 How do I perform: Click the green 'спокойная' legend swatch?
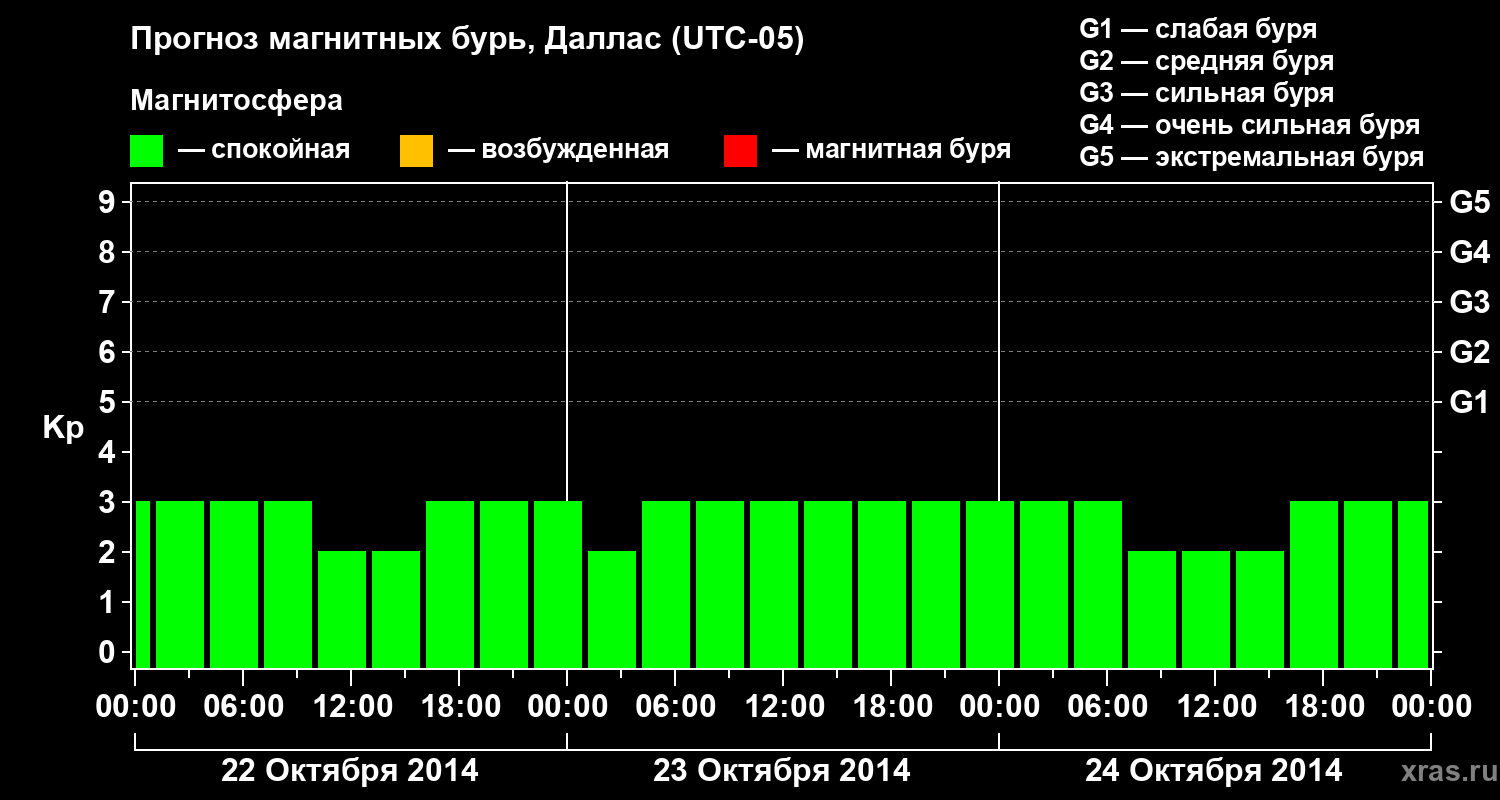(x=147, y=151)
